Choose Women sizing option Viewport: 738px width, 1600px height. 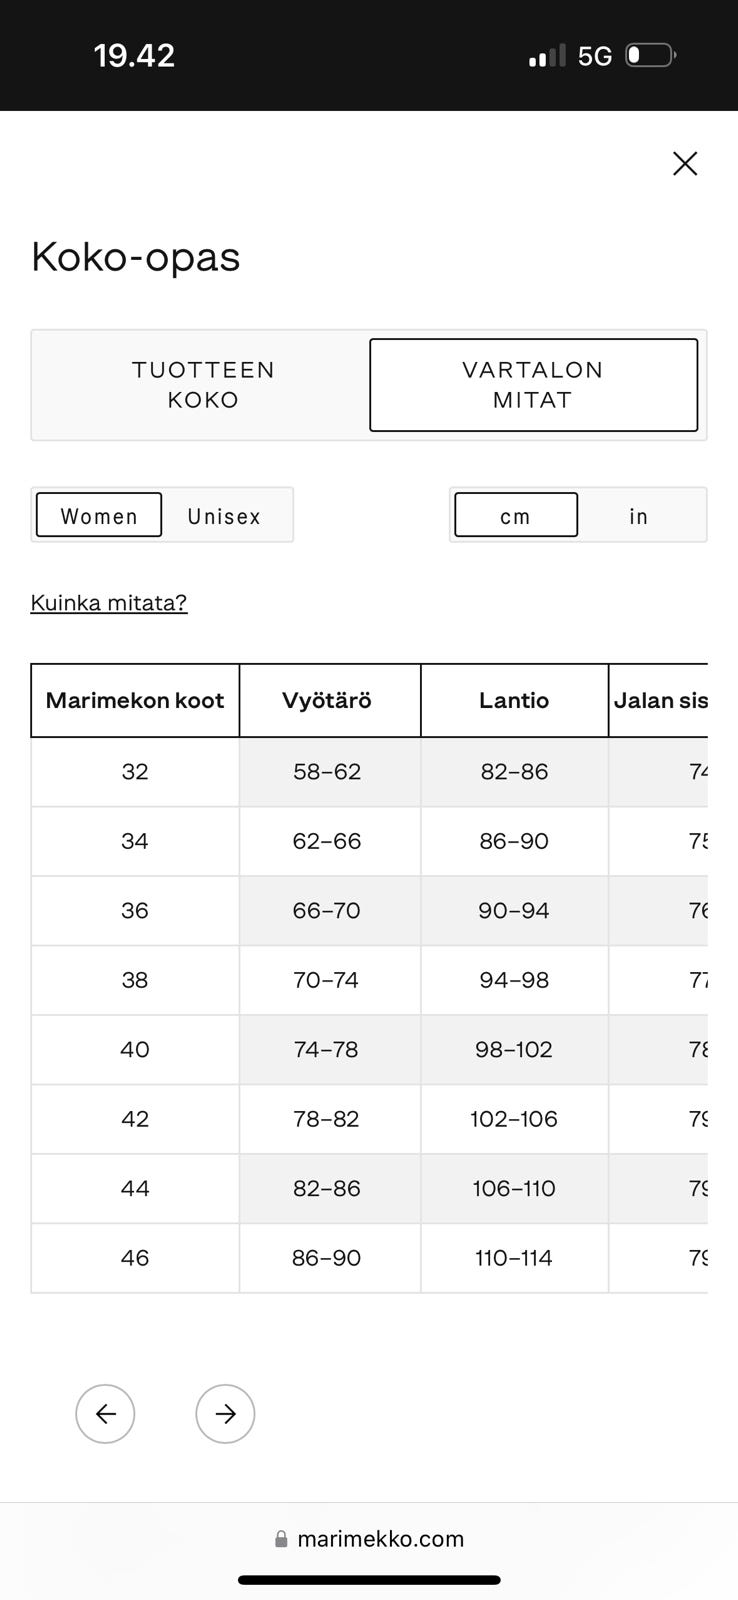pyautogui.click(x=99, y=515)
